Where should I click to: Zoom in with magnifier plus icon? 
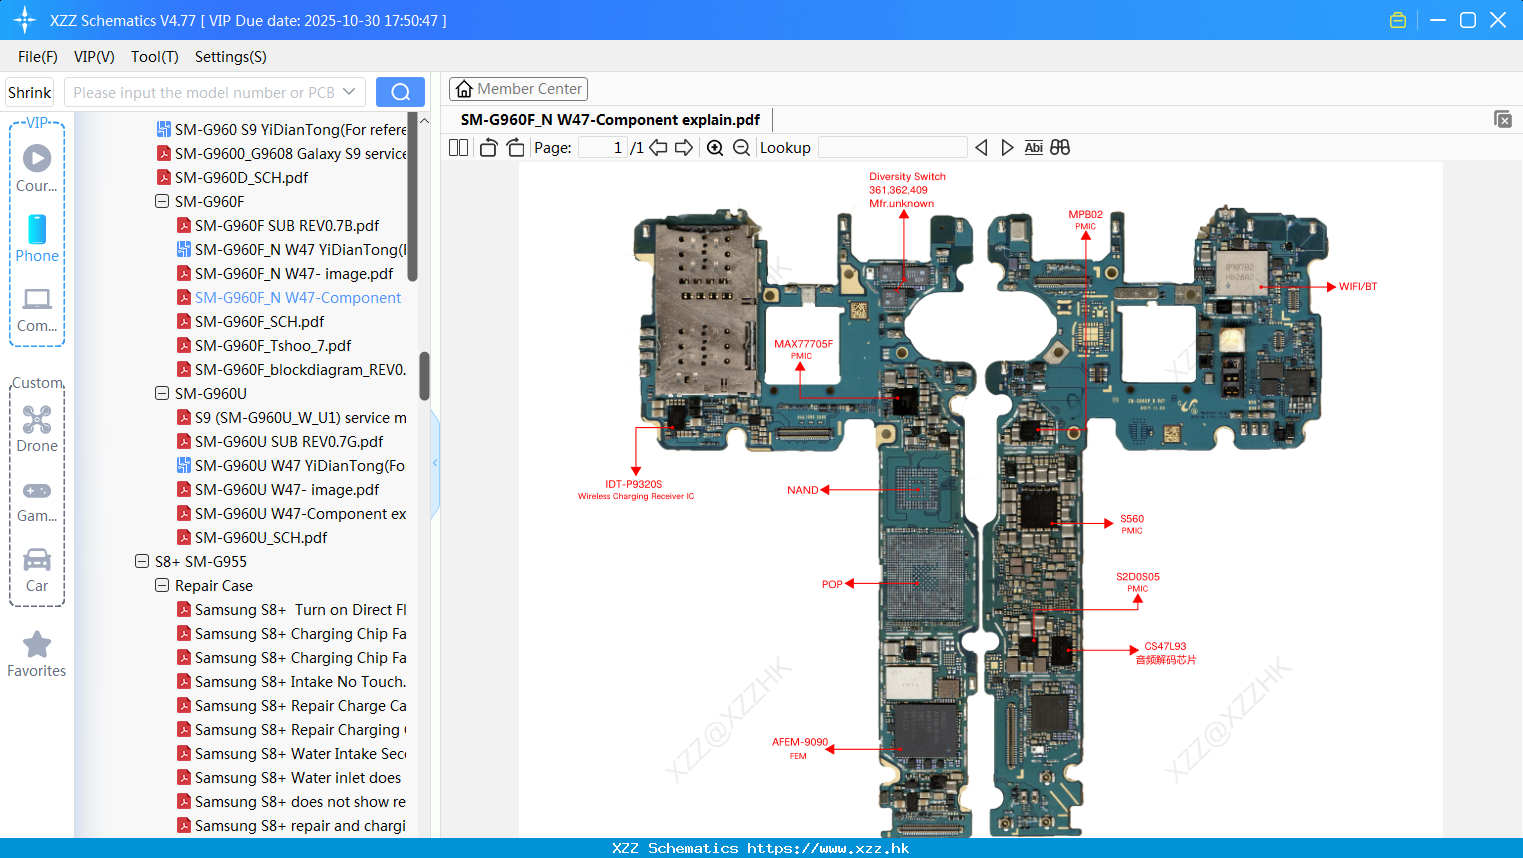click(715, 147)
